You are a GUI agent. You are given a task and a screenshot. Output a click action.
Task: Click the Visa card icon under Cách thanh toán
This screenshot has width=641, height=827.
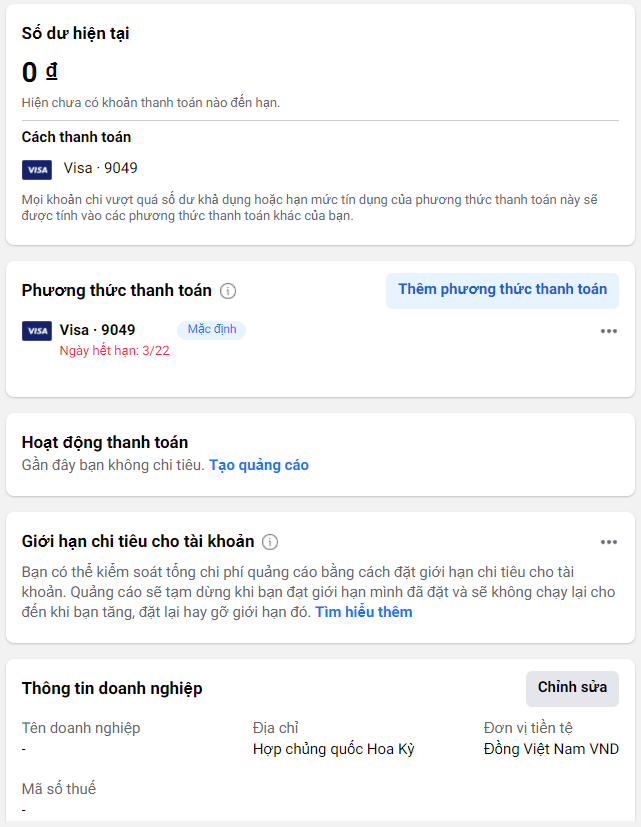[36, 169]
